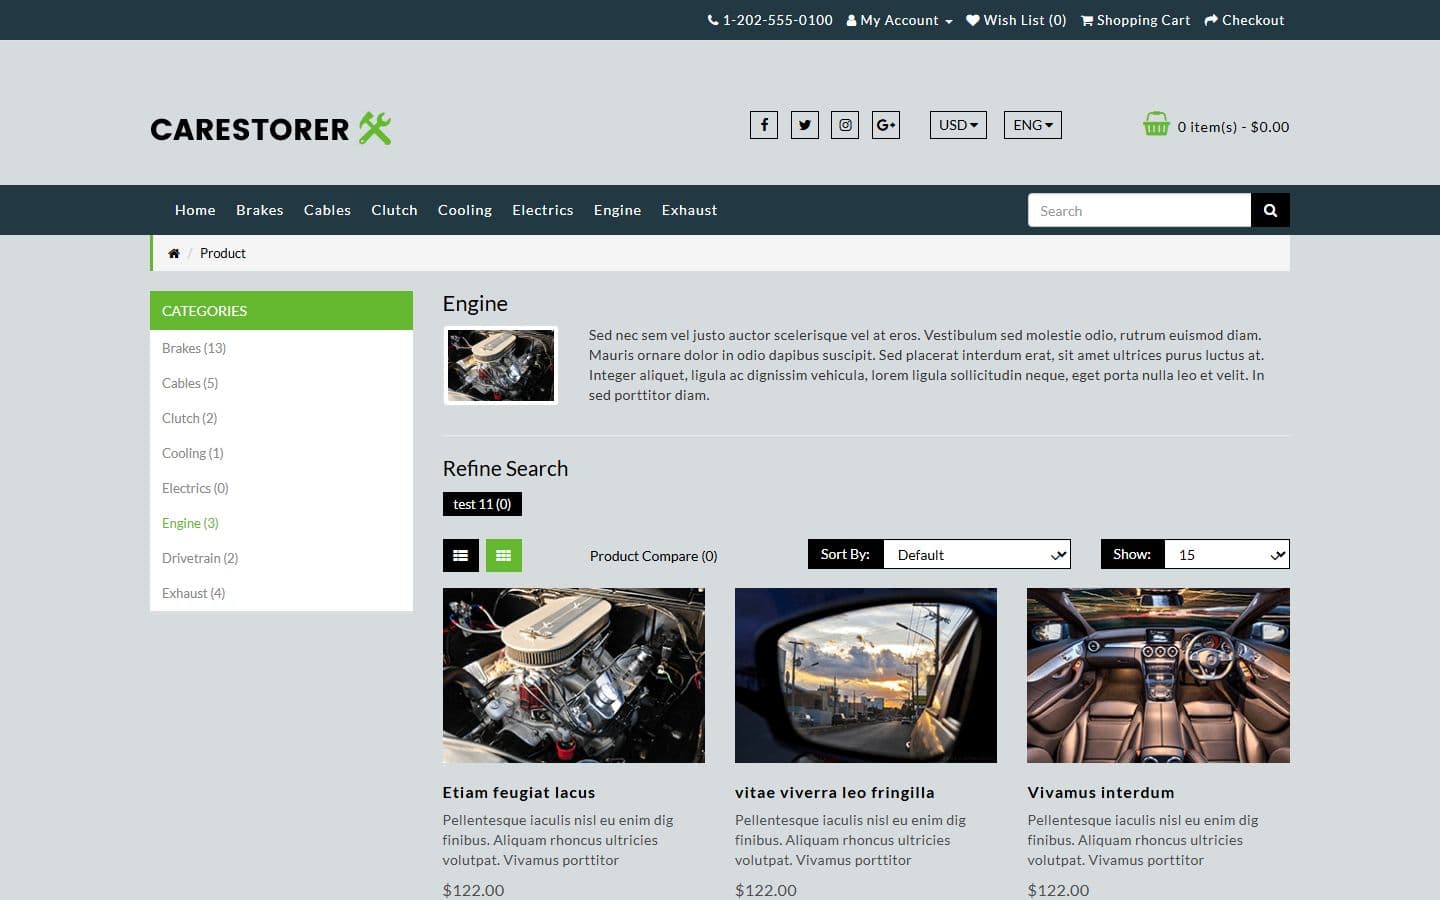Open the vitae viverra leo fringilla mirror image

tap(866, 675)
